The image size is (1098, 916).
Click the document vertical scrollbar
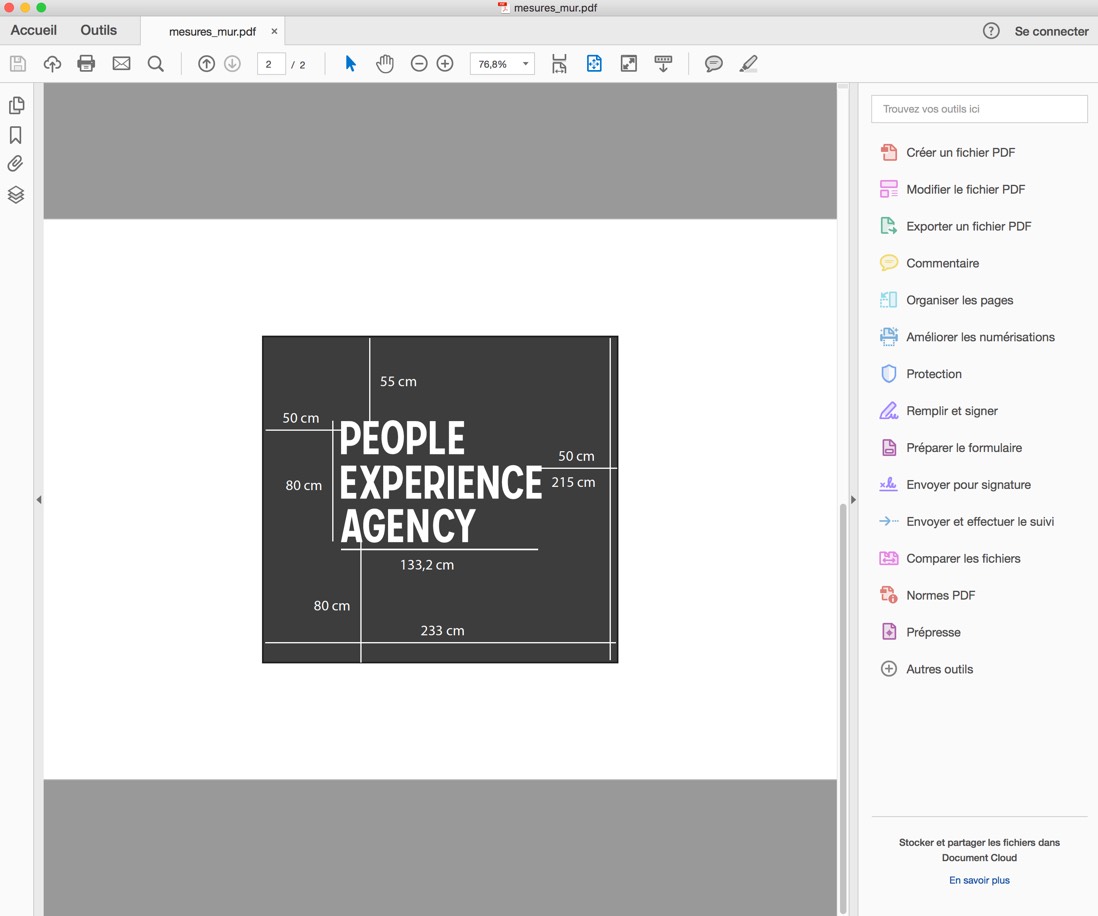pyautogui.click(x=843, y=707)
